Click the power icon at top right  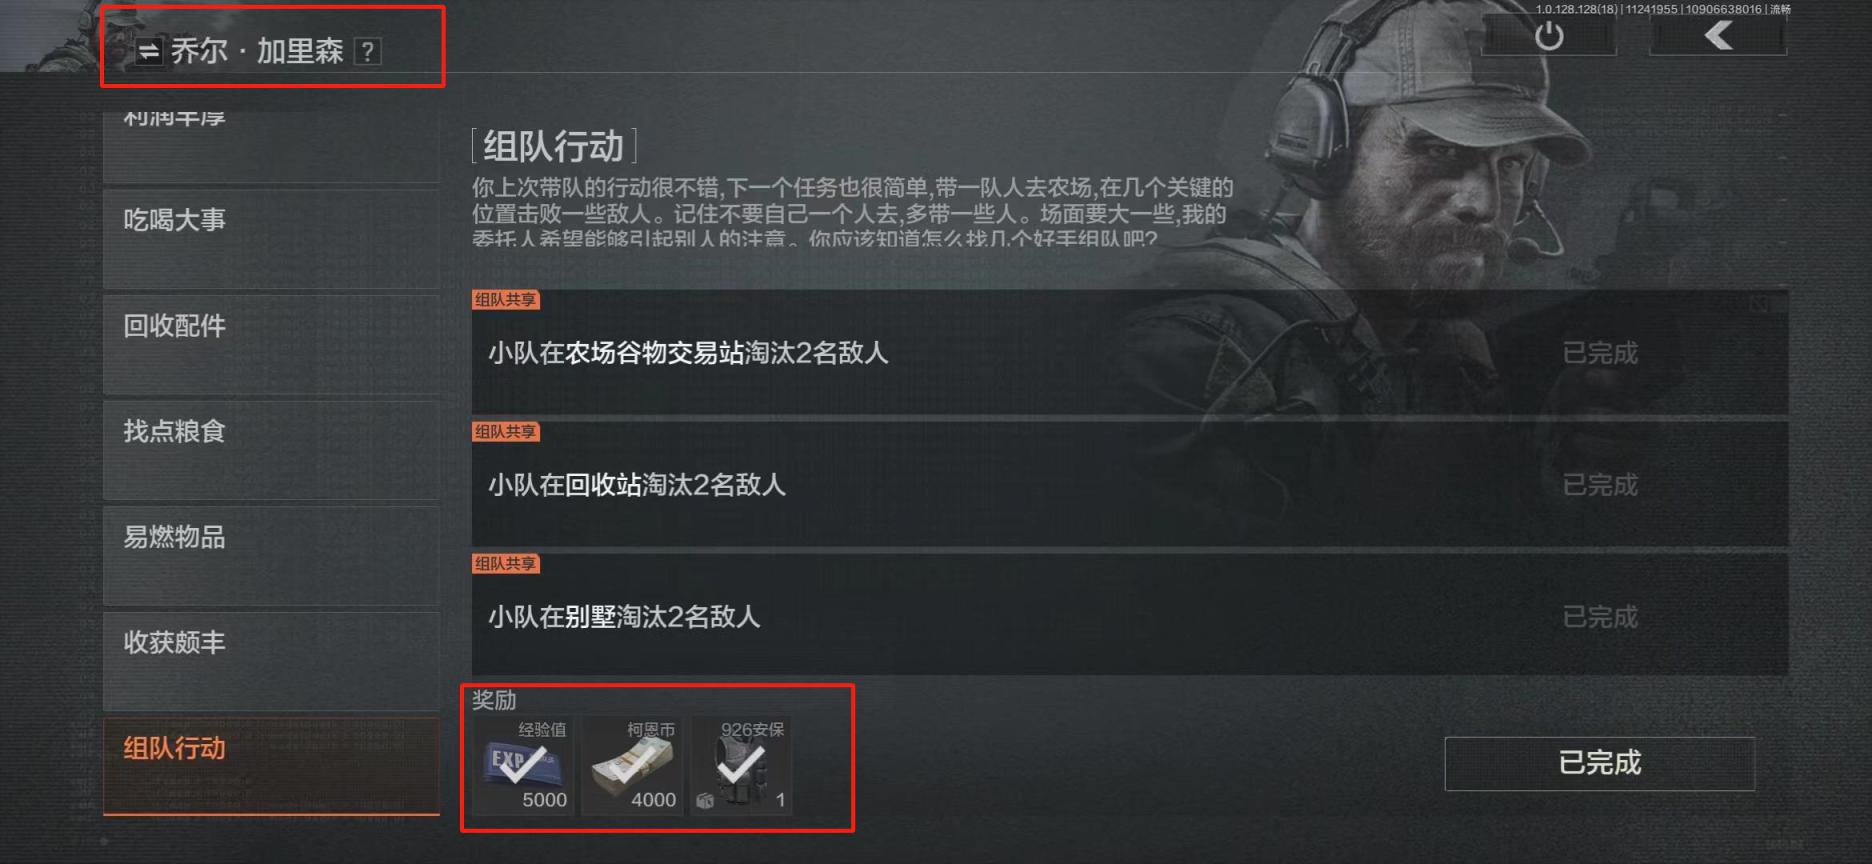(1548, 37)
